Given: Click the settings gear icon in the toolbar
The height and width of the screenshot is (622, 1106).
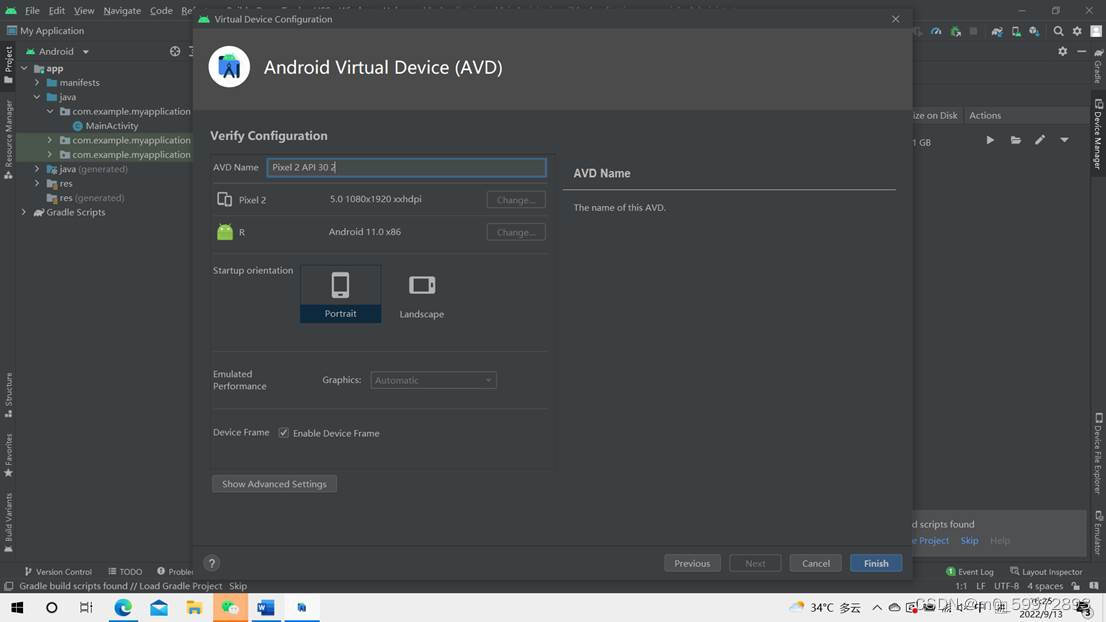Looking at the screenshot, I should coord(1078,31).
